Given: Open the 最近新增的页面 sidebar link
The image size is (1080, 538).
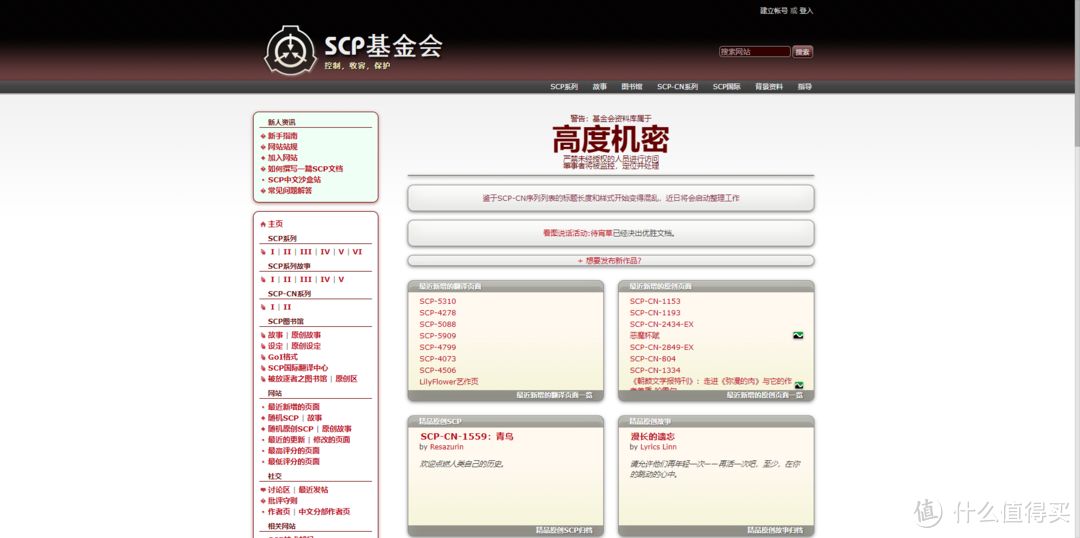Looking at the screenshot, I should pyautogui.click(x=293, y=406).
